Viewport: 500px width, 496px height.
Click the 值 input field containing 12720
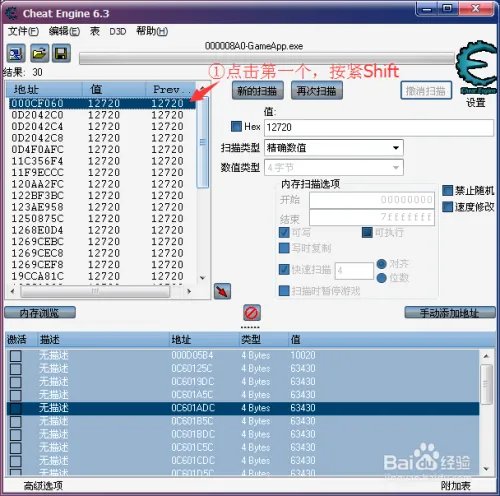tap(379, 127)
